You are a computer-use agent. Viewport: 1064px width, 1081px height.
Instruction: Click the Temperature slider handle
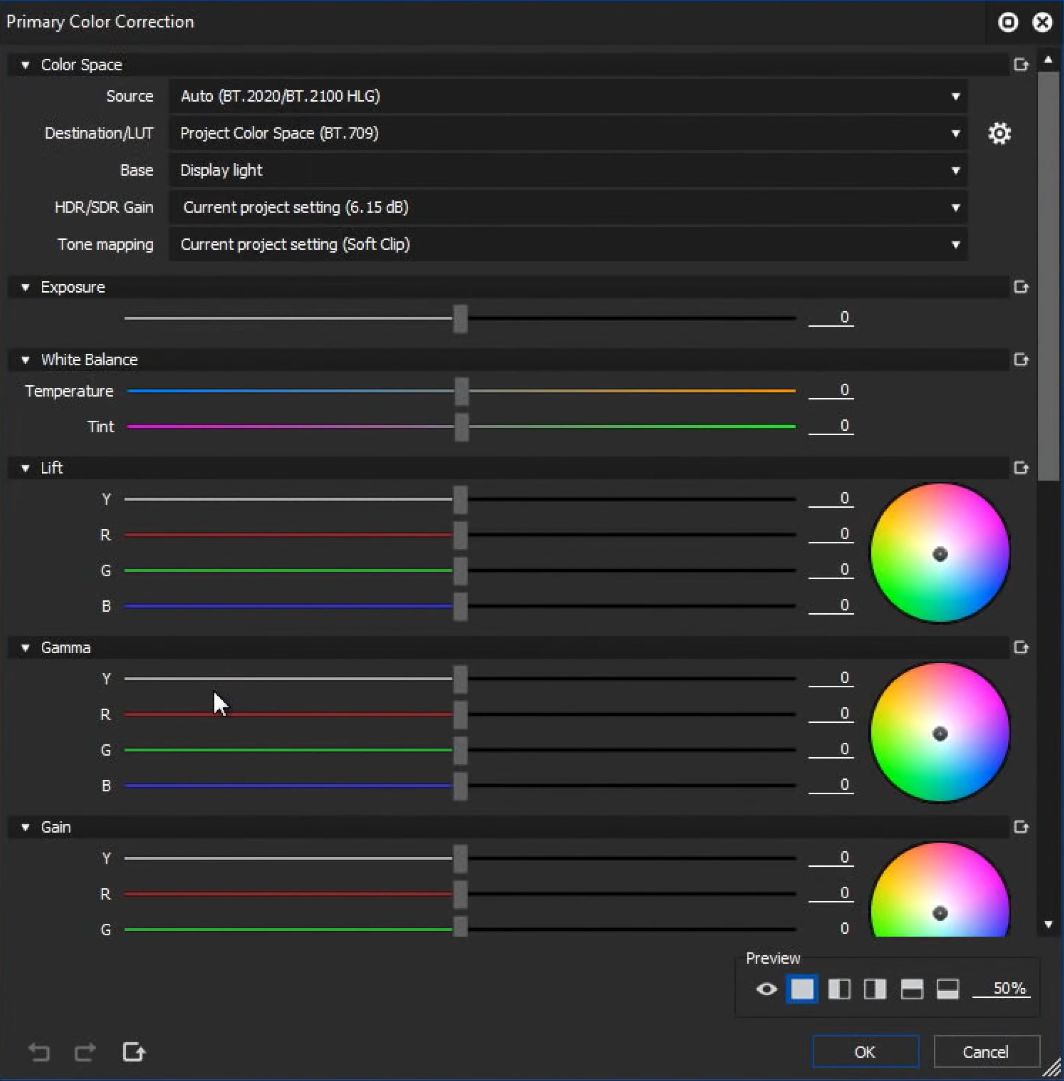coord(462,391)
